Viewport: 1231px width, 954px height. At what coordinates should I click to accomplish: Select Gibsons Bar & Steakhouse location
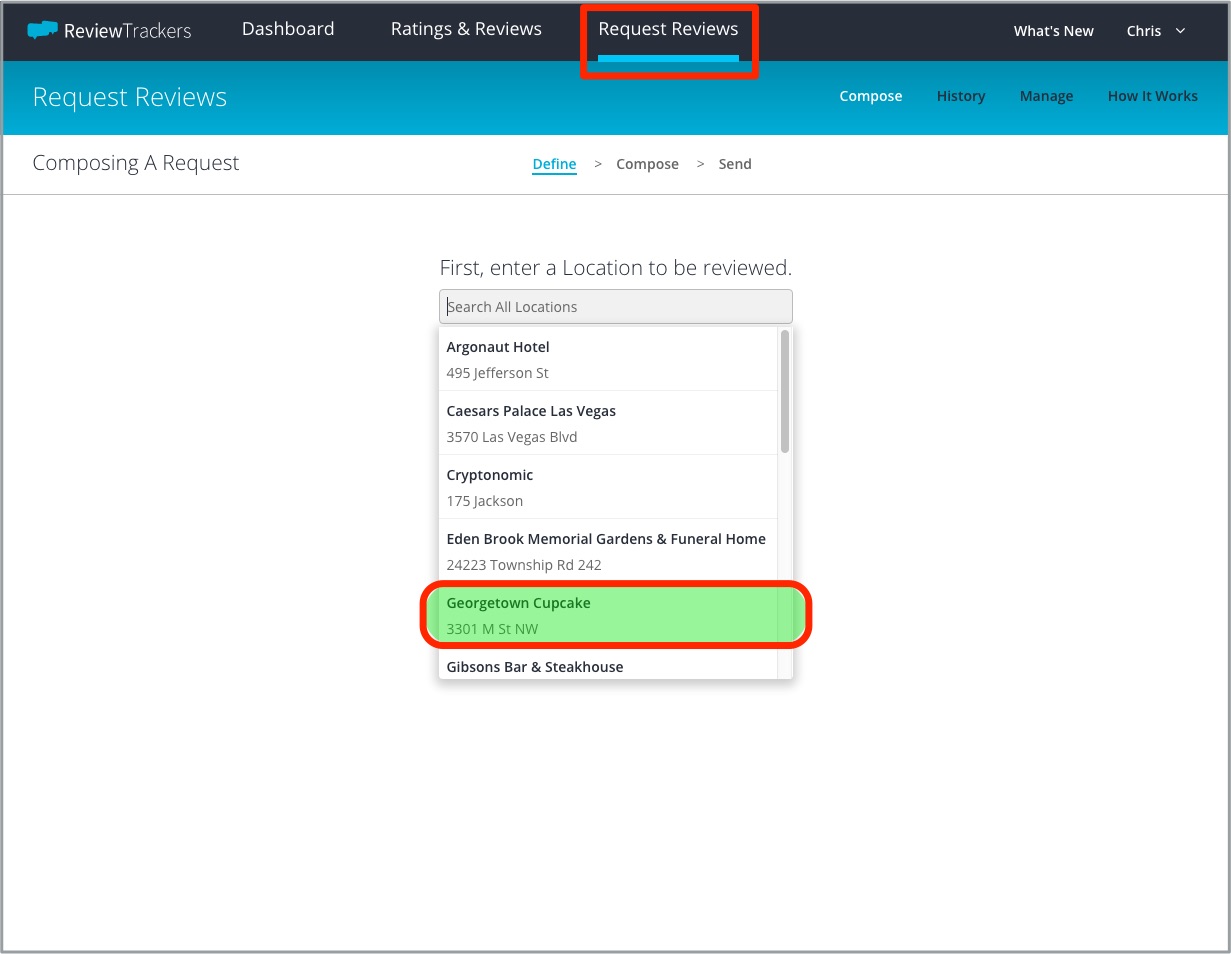point(608,664)
